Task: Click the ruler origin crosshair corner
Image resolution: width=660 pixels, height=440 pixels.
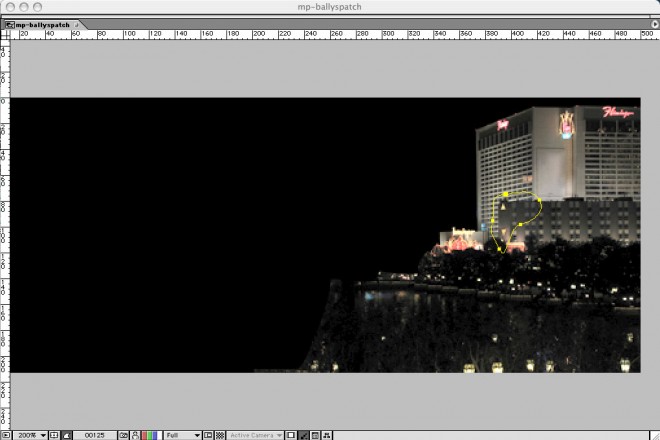Action: click(x=8, y=34)
